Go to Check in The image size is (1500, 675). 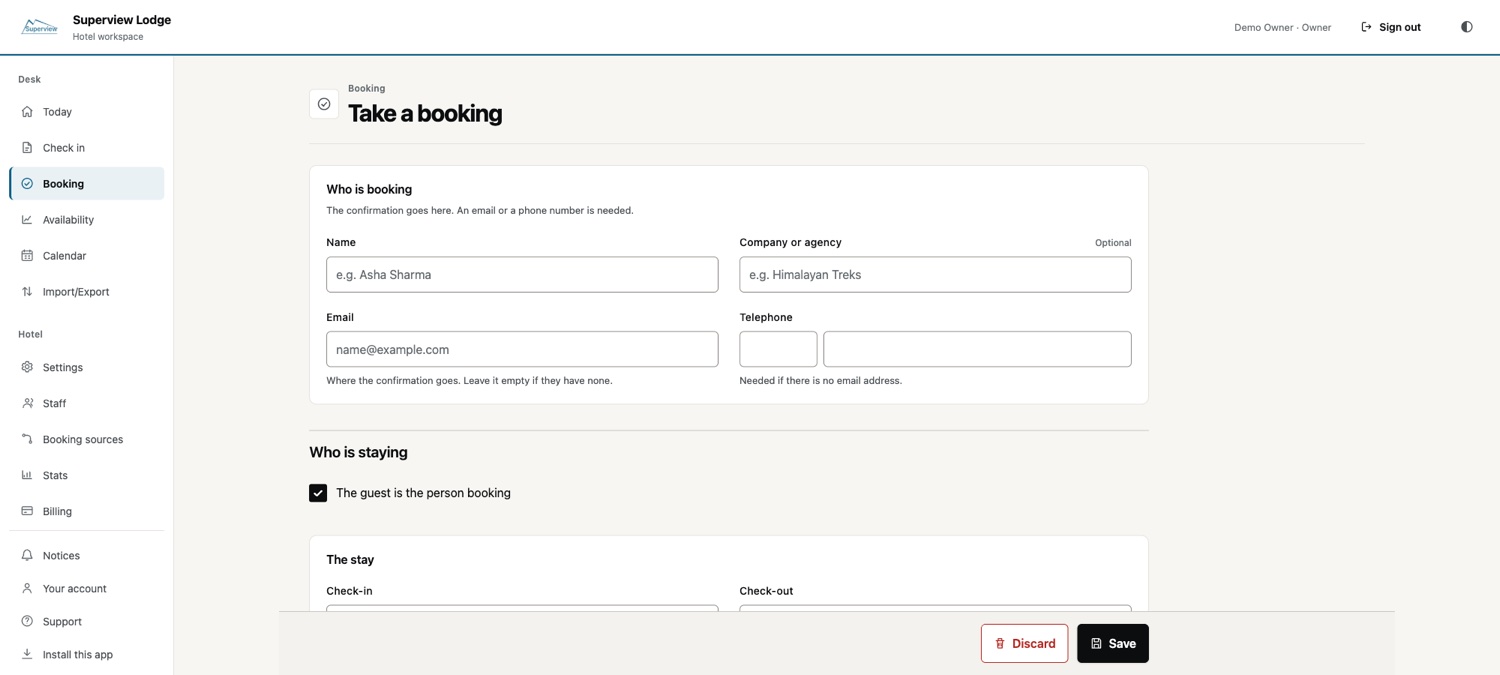click(x=87, y=148)
